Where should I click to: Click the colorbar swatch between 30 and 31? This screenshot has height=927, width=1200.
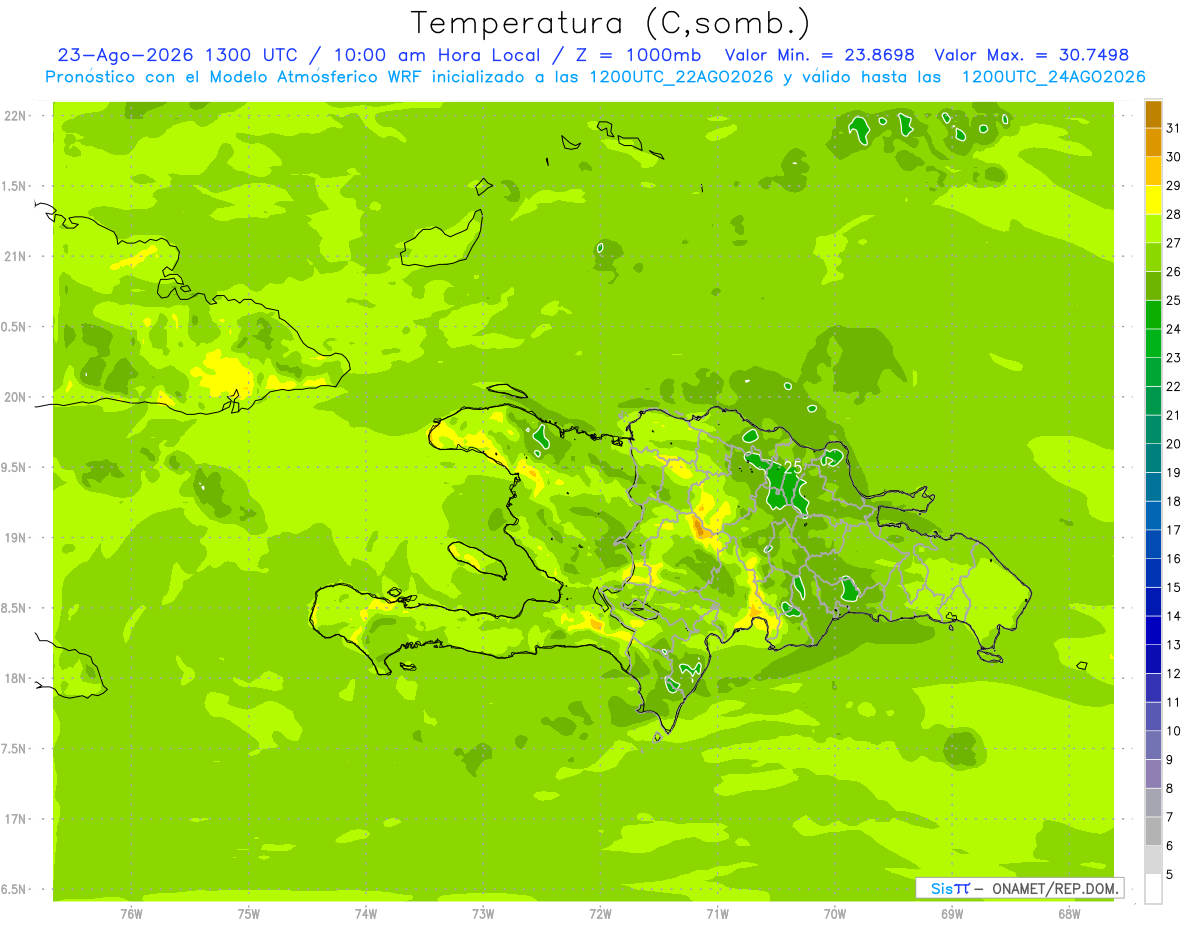[x=1153, y=143]
